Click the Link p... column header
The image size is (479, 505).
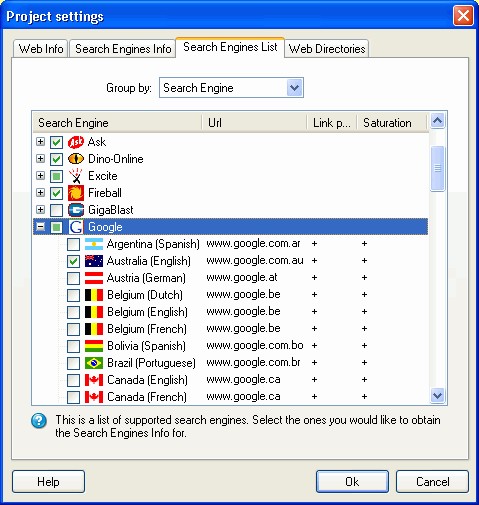coord(332,123)
